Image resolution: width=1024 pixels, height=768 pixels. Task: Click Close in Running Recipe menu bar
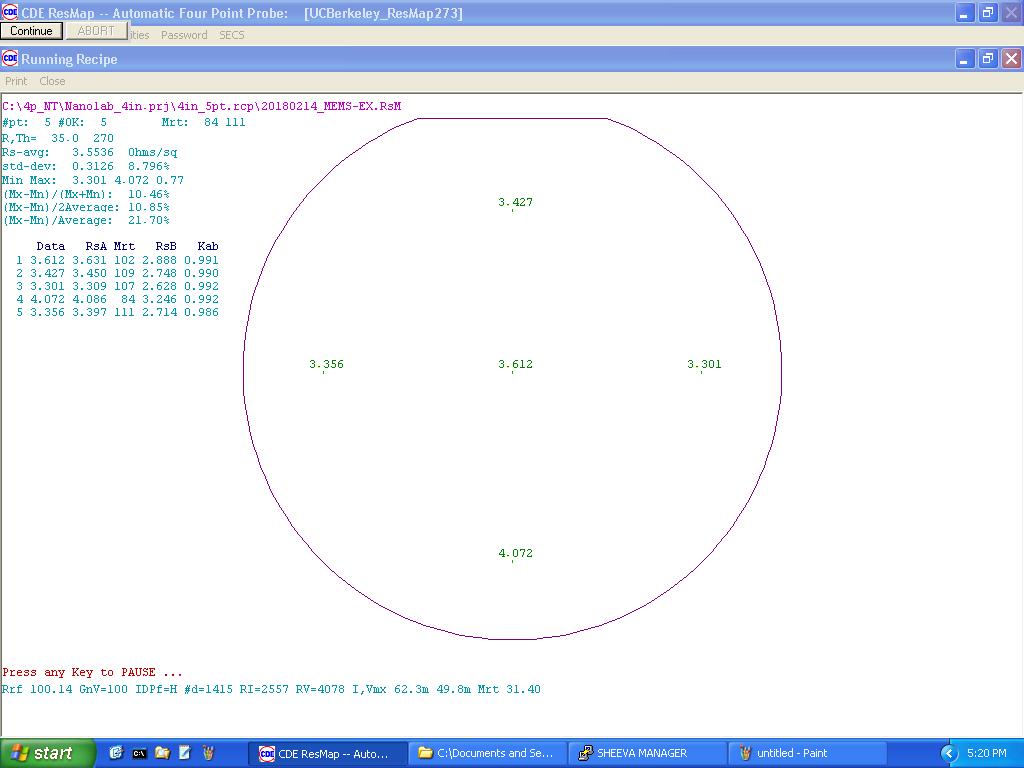click(x=52, y=81)
